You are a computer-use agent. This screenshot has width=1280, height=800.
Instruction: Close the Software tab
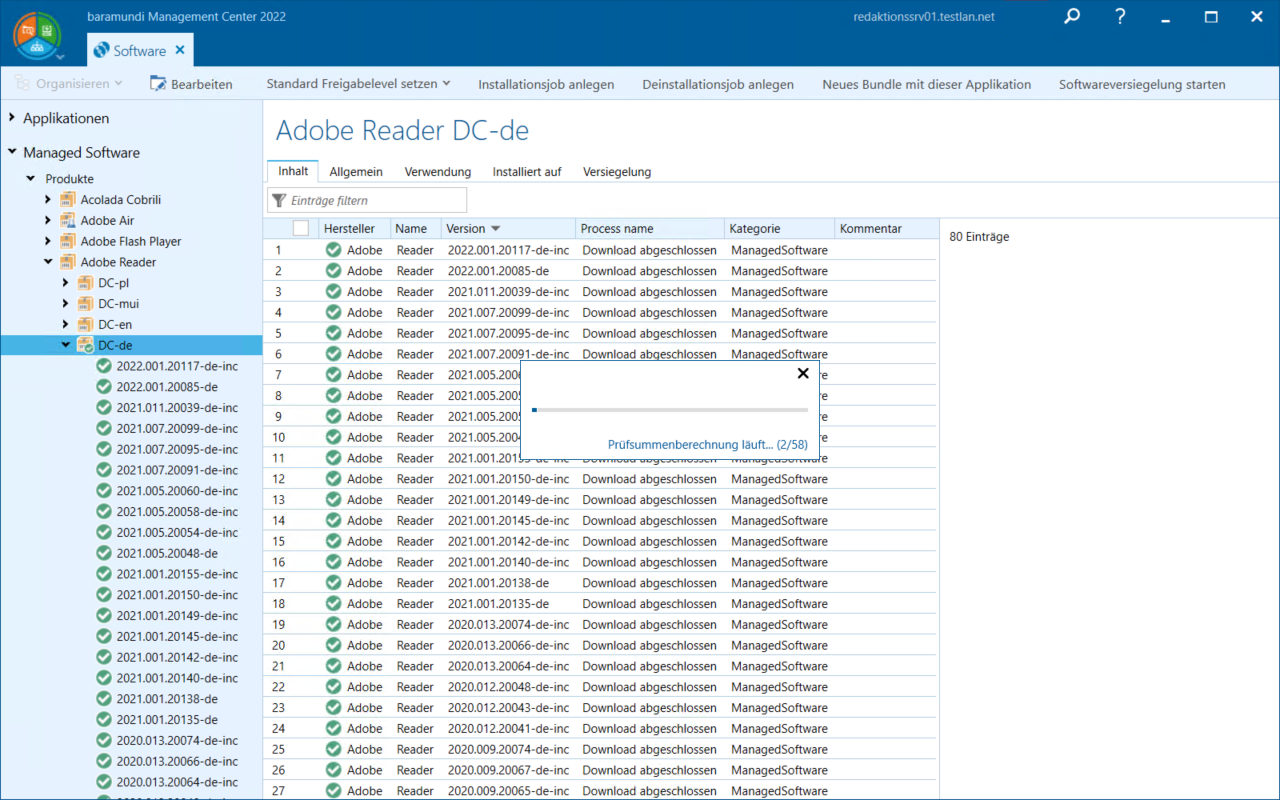[180, 50]
